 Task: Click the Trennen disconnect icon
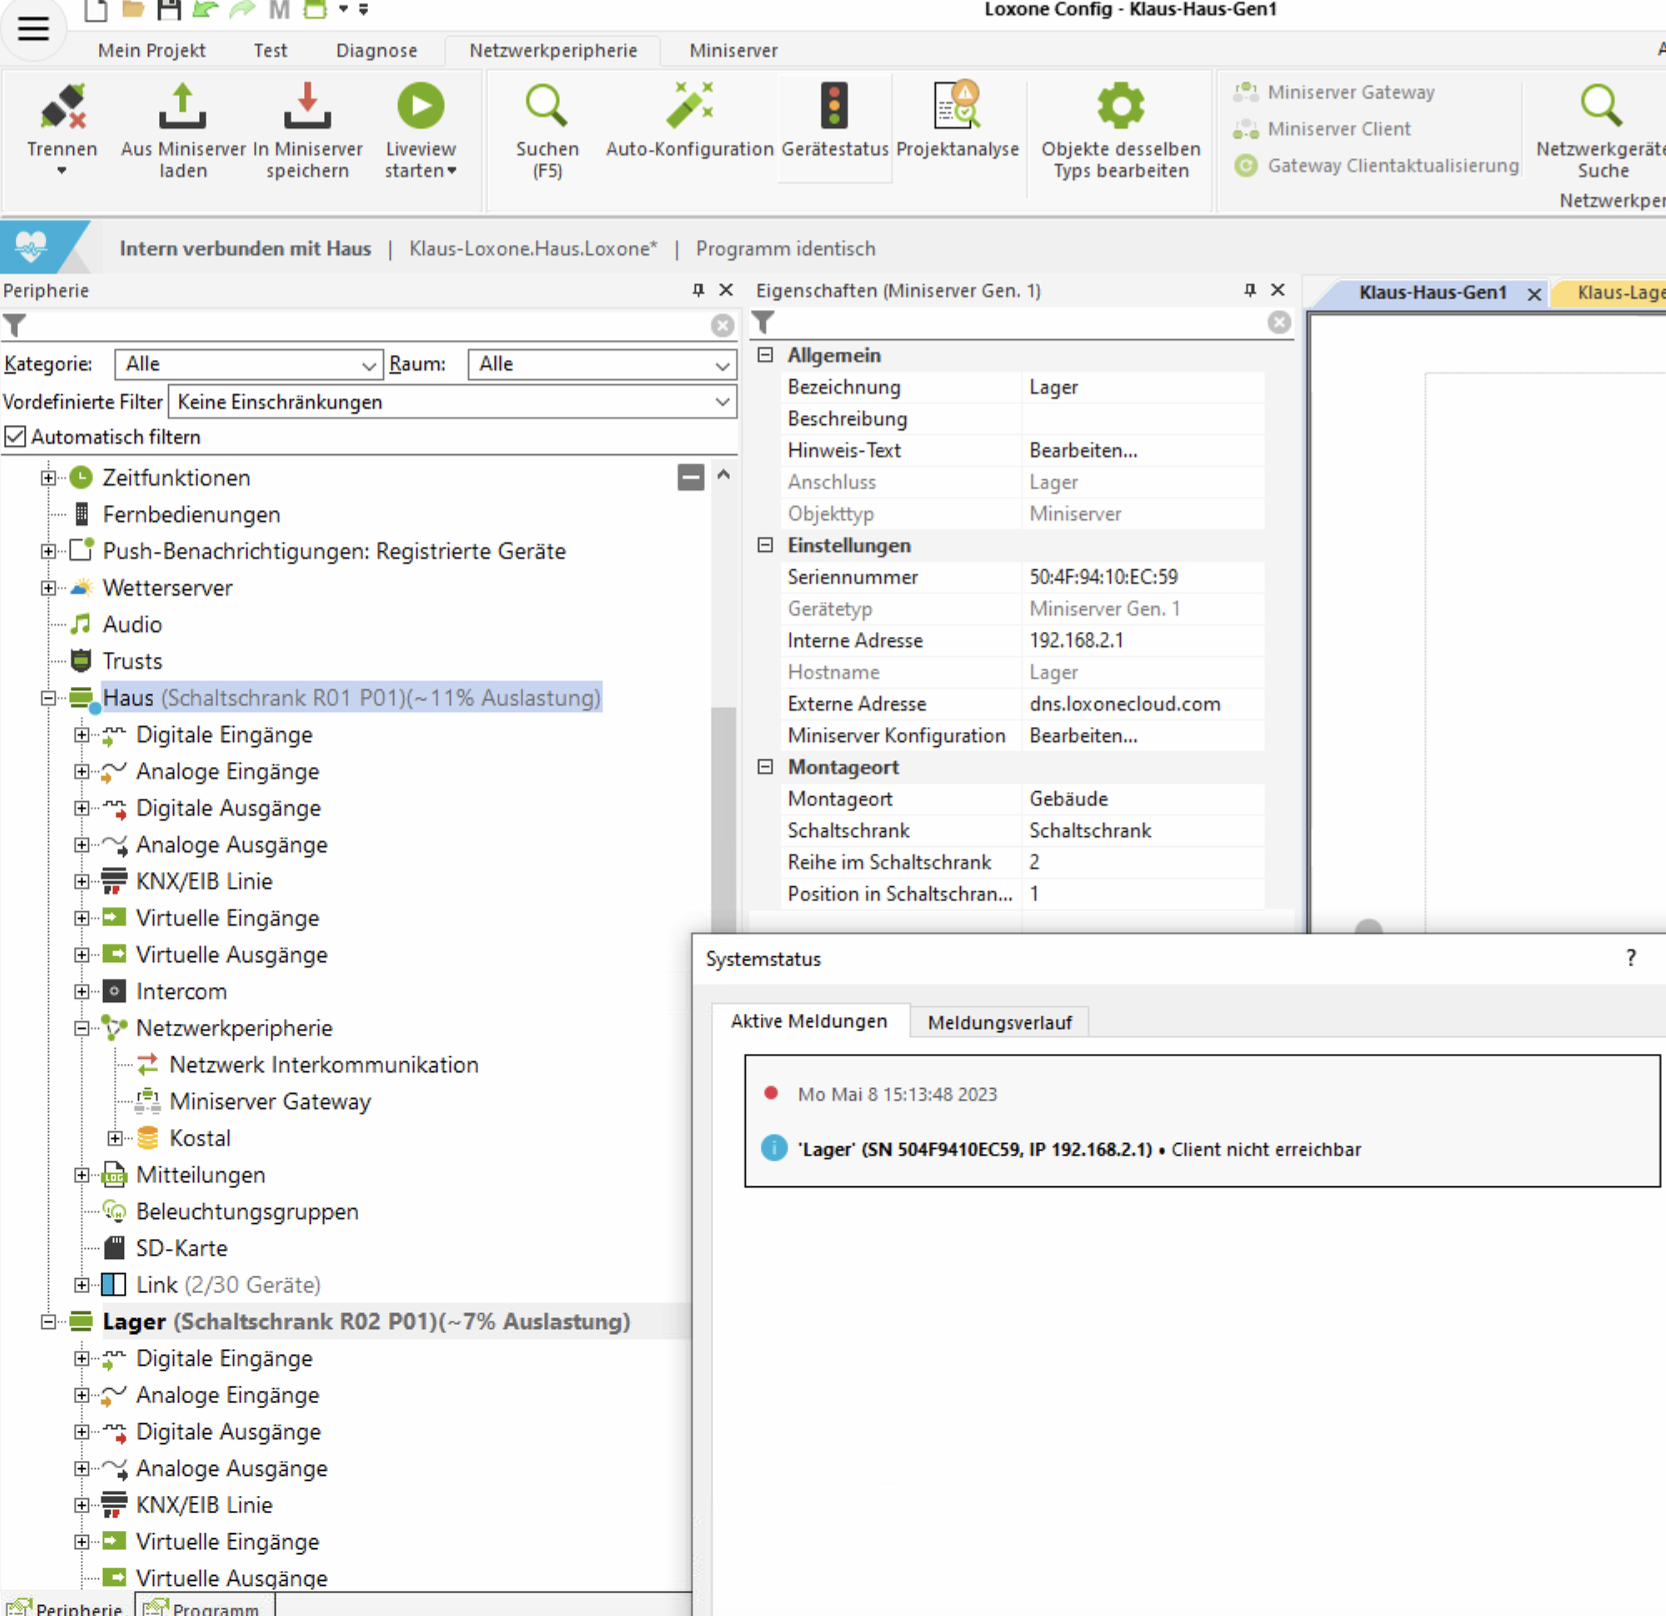coord(62,108)
